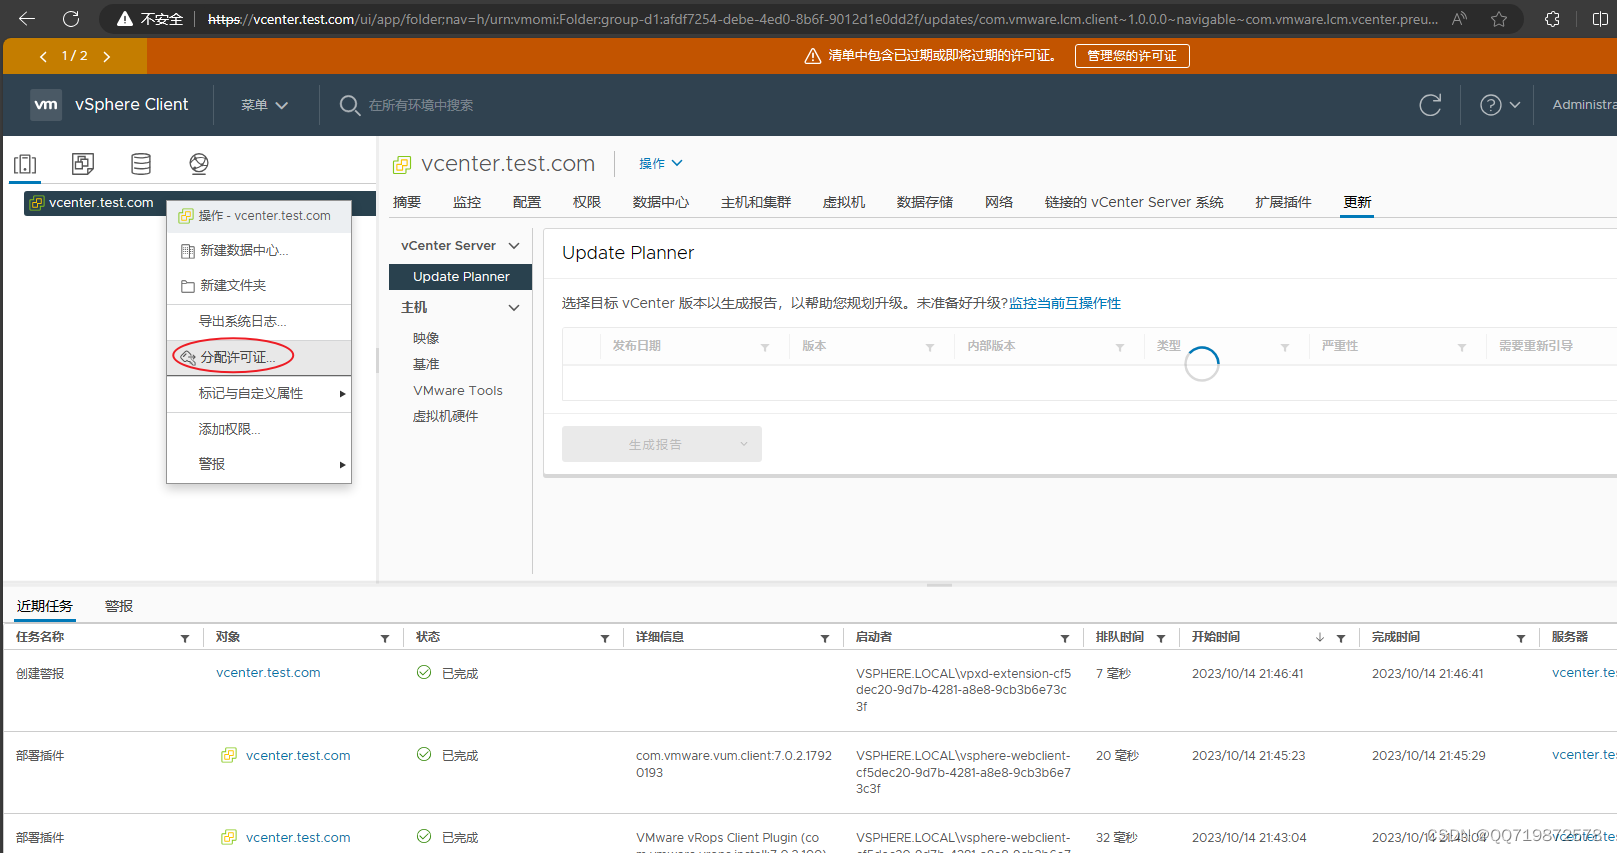Open browser split screen icon

1600,19
